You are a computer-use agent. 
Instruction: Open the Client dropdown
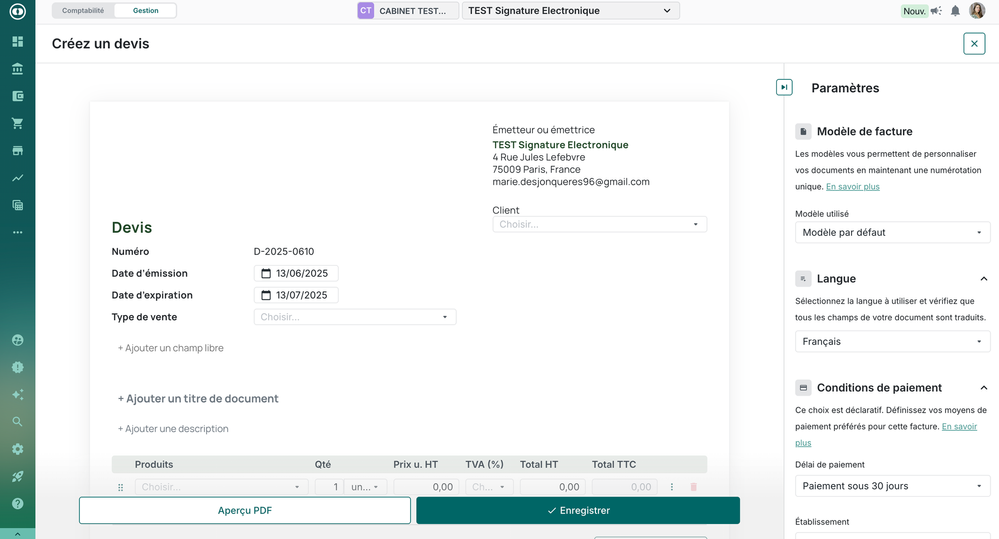(599, 225)
